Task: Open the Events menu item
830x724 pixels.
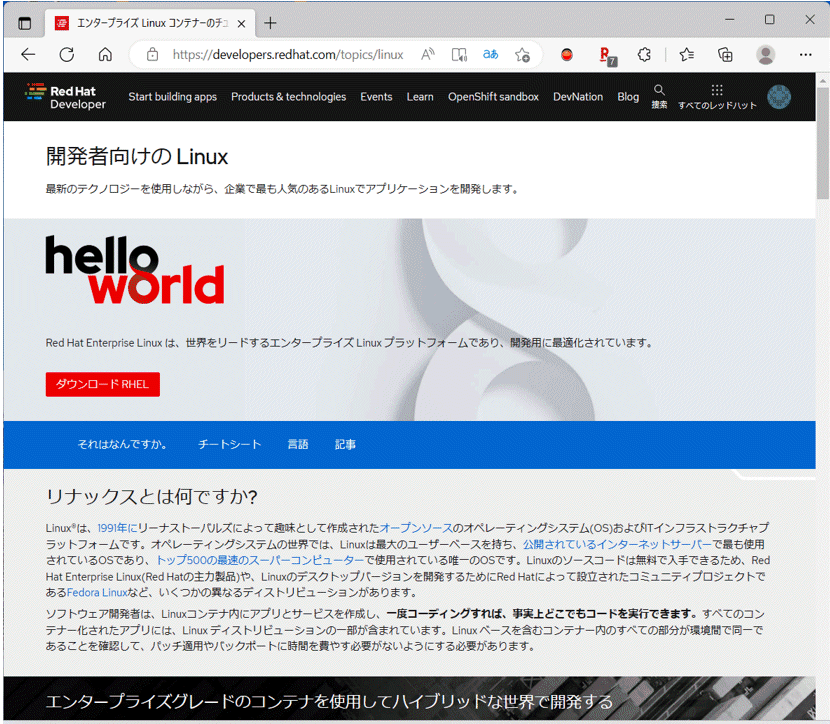Action: tap(376, 97)
